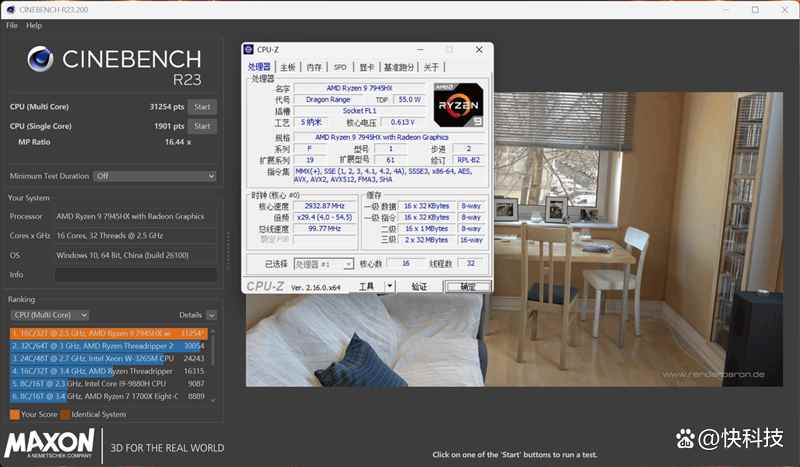The image size is (800, 467).
Task: Start the CPU Single Core test
Action: pyautogui.click(x=202, y=126)
